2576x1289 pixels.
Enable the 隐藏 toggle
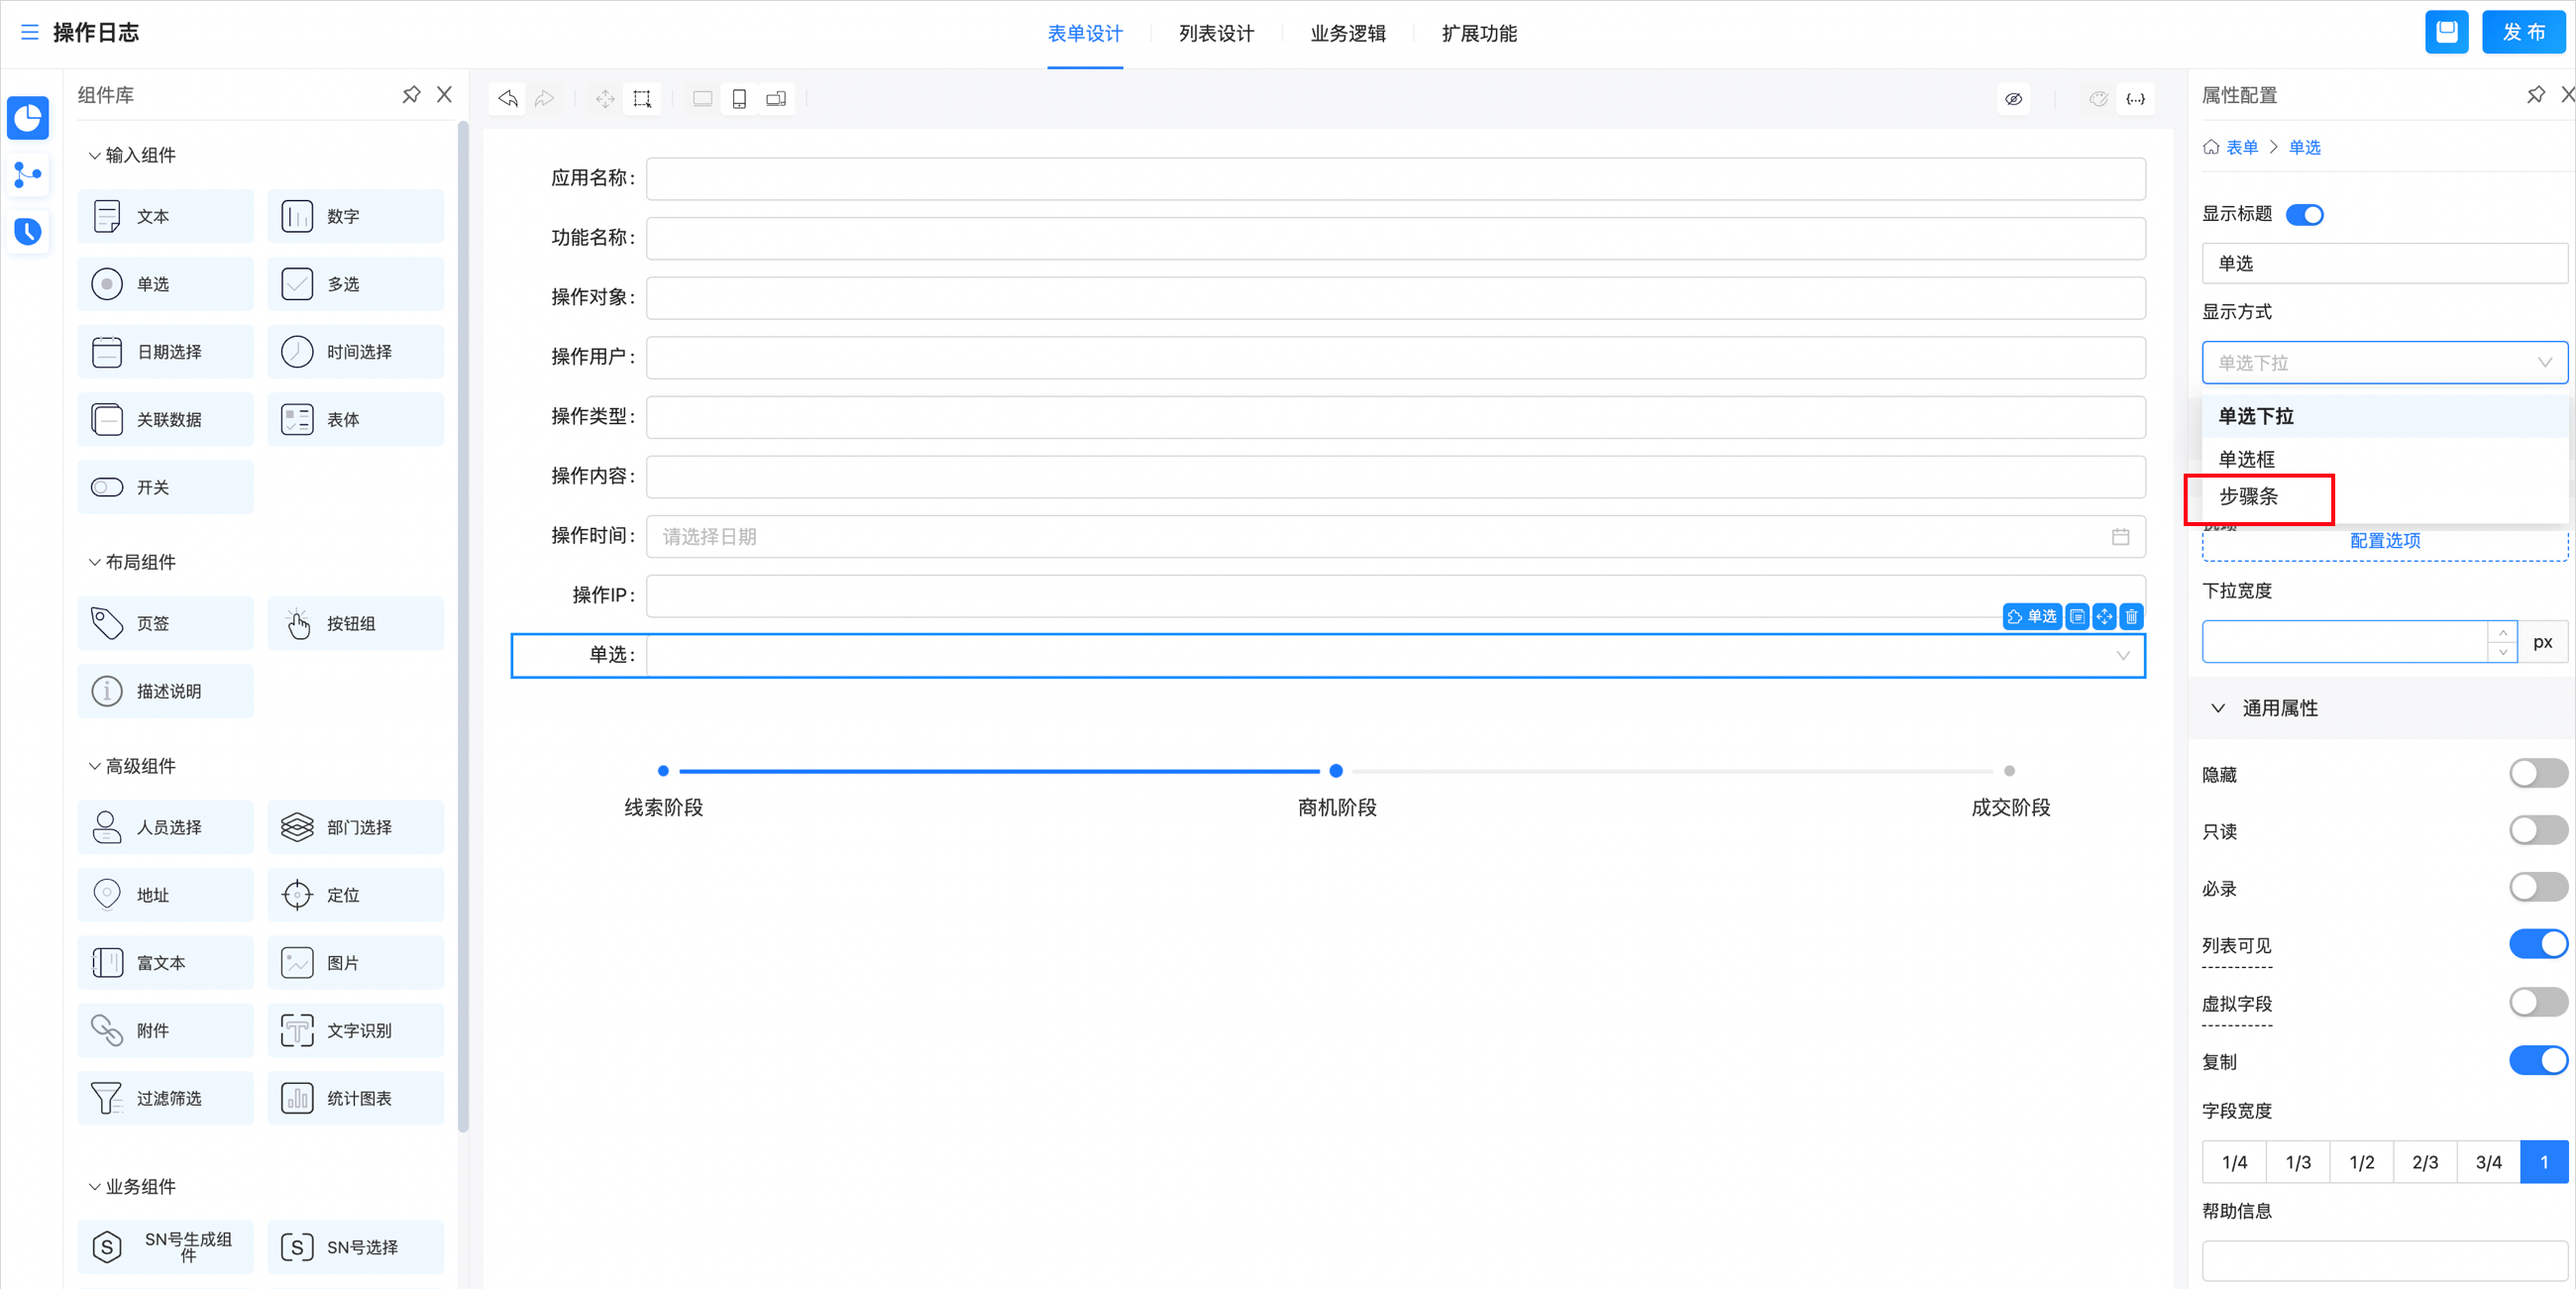pyautogui.click(x=2537, y=773)
